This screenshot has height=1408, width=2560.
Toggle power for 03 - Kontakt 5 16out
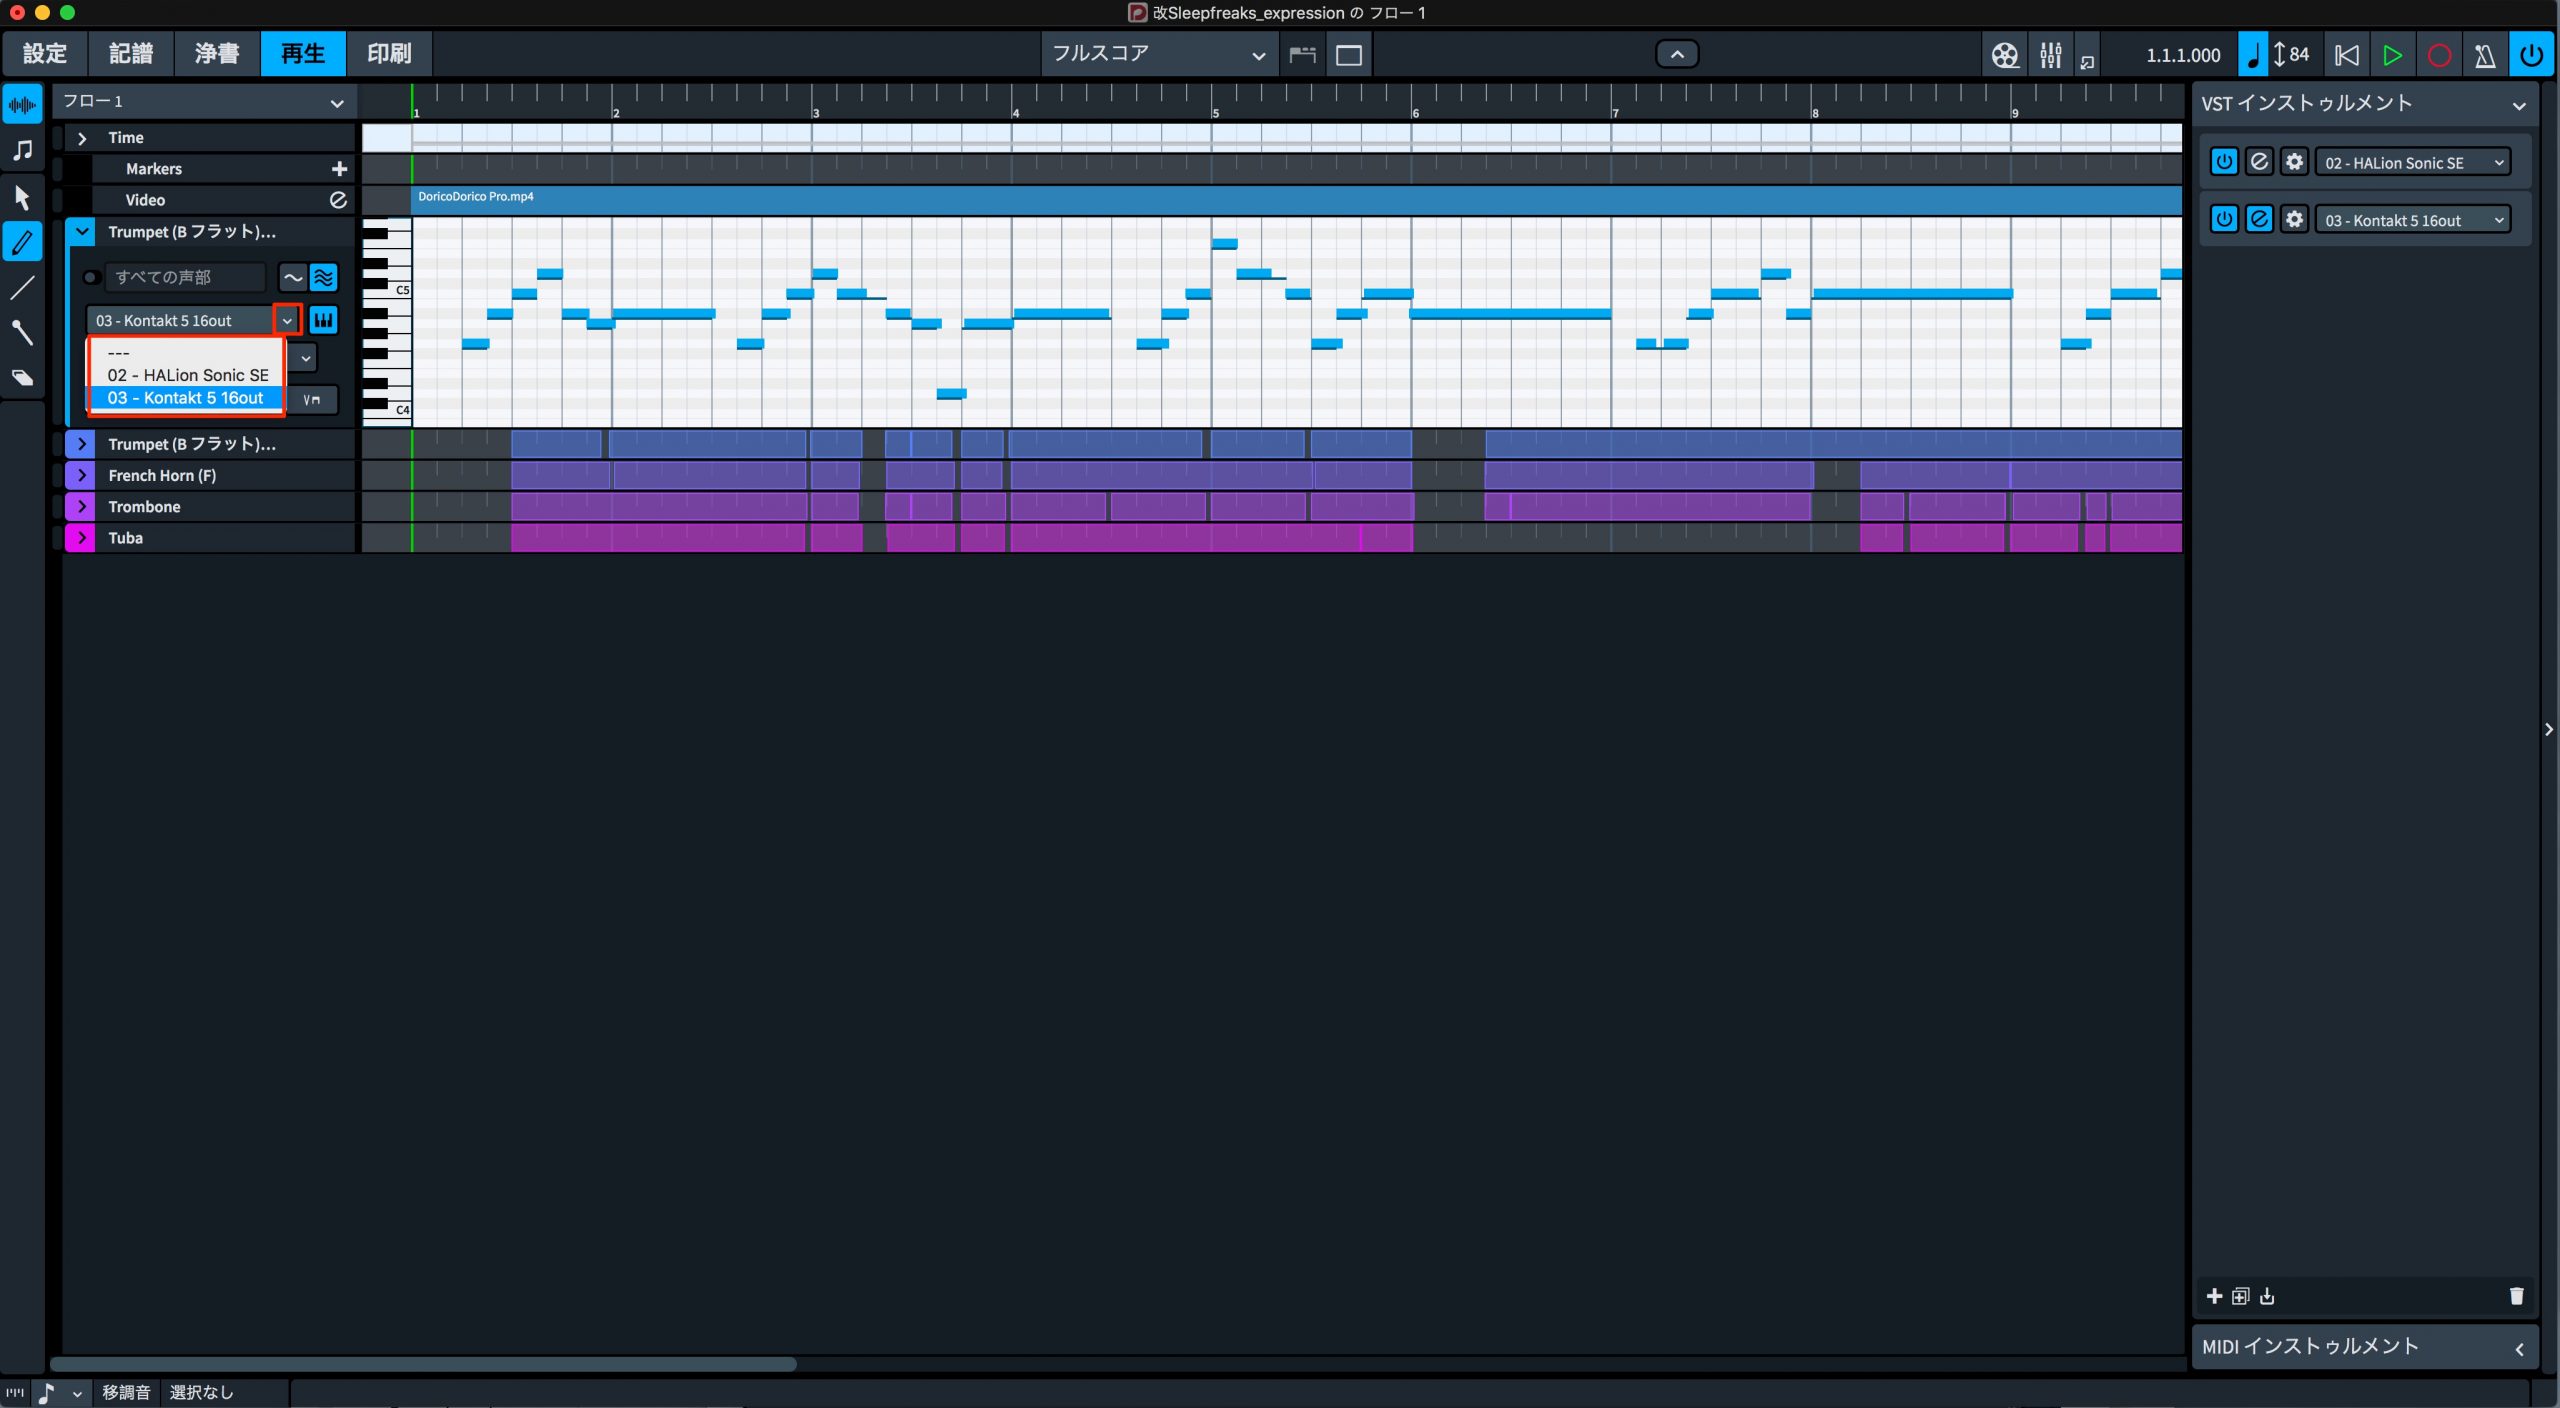click(x=2223, y=219)
